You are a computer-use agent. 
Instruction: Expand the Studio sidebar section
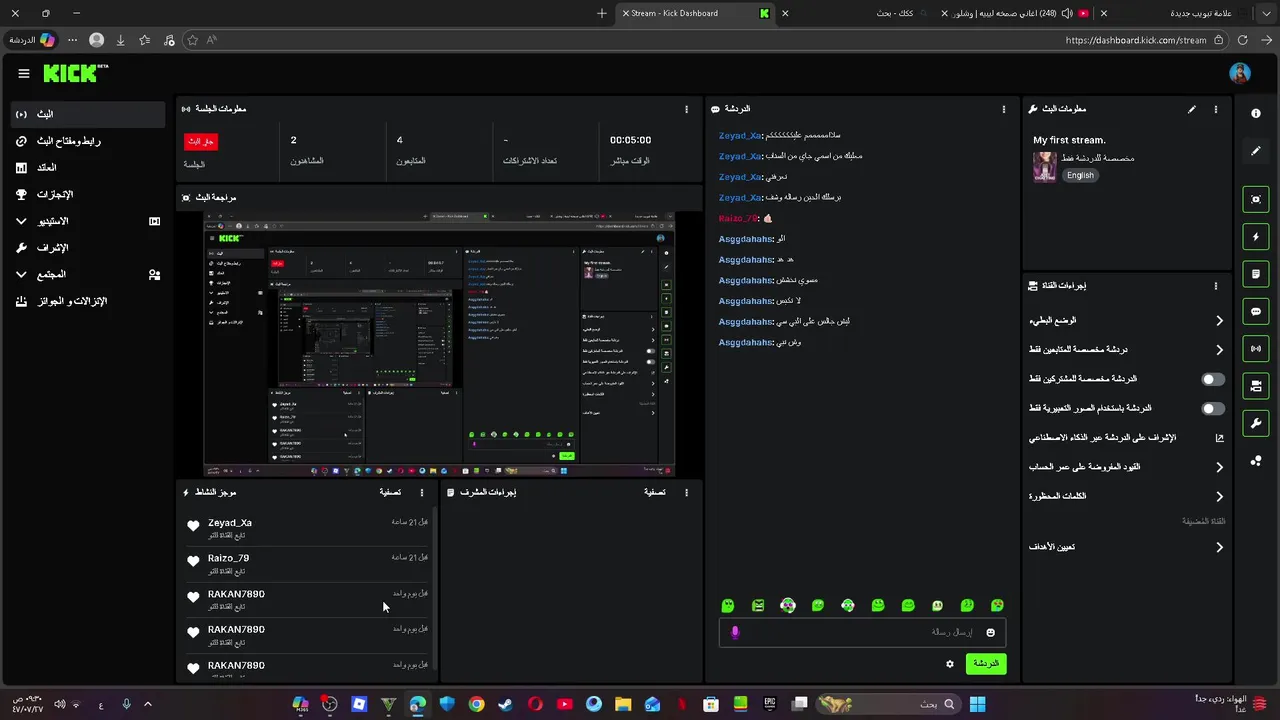88,221
